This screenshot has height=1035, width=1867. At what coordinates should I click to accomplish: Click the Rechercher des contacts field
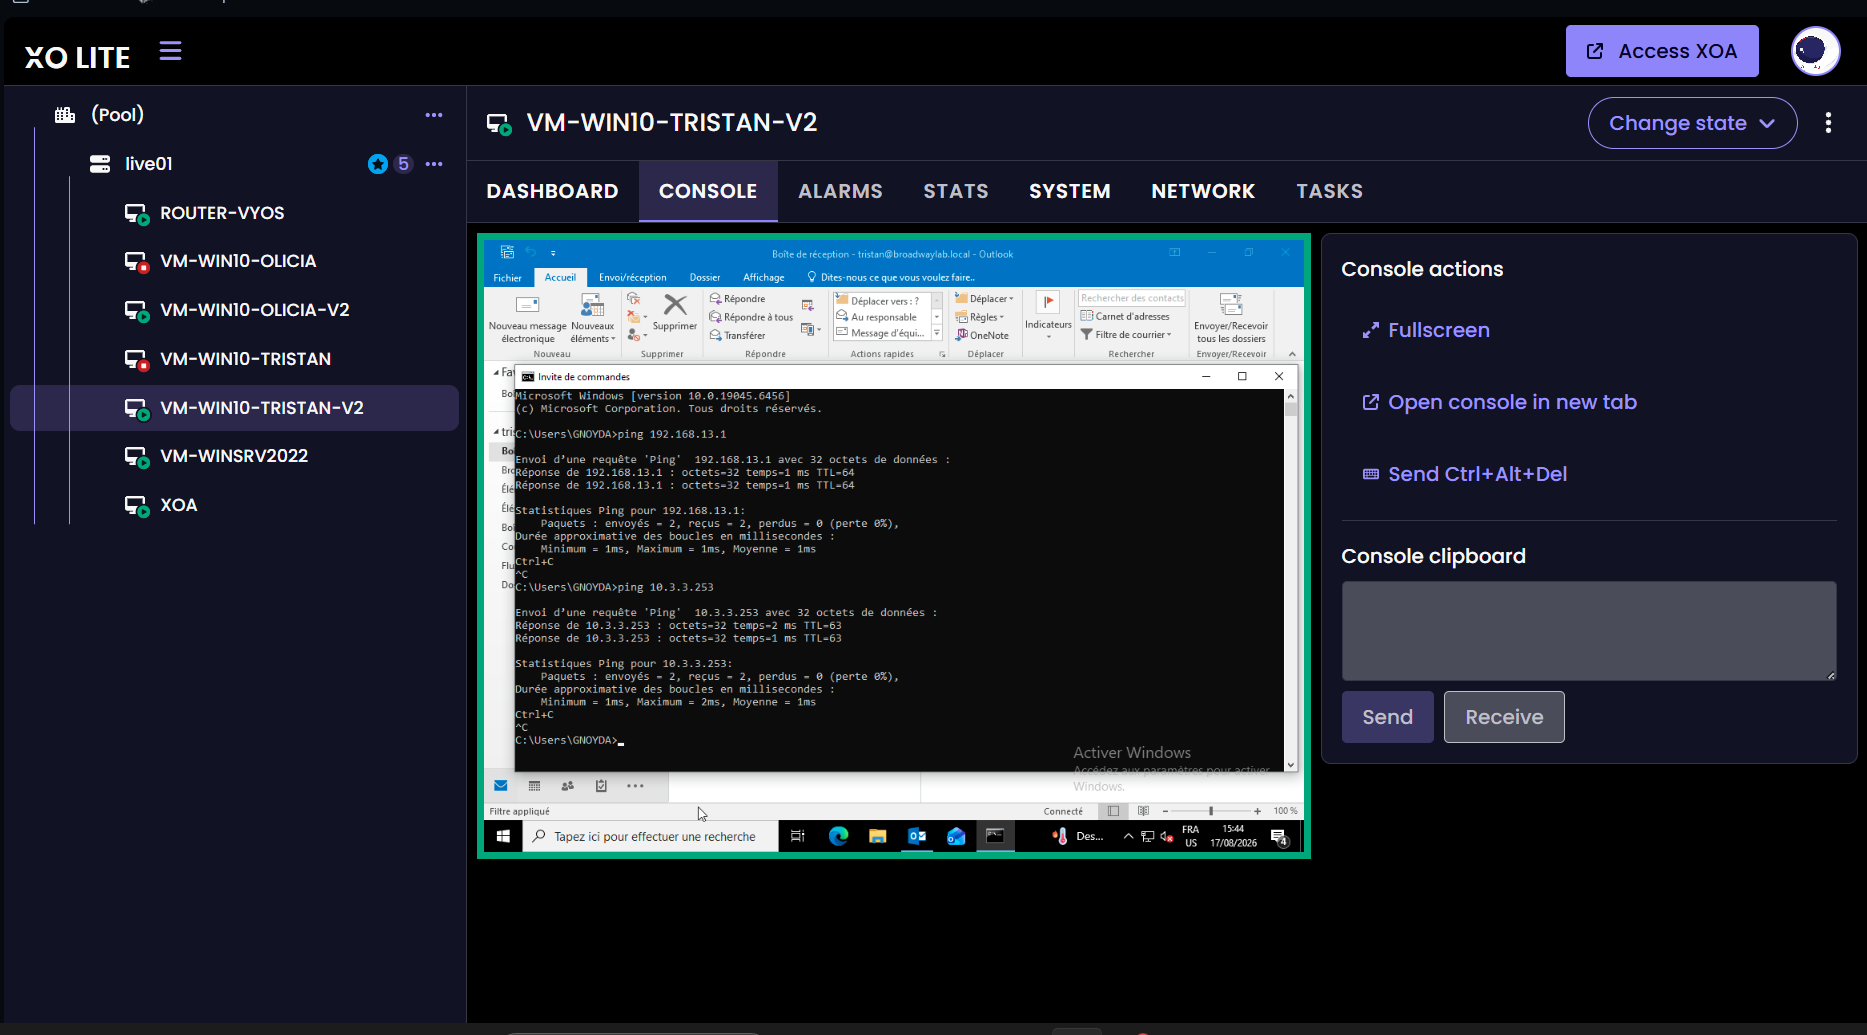1132,298
